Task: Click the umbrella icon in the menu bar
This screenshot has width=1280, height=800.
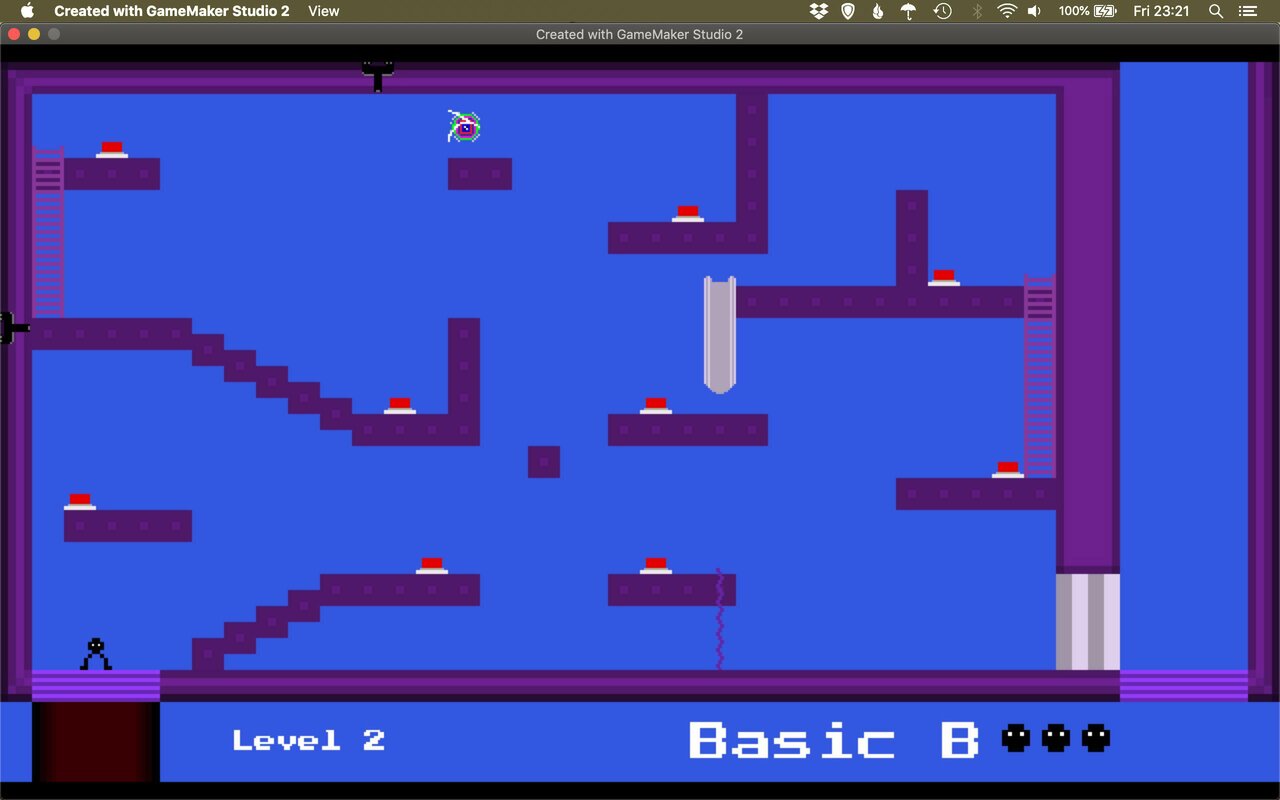Action: click(908, 11)
